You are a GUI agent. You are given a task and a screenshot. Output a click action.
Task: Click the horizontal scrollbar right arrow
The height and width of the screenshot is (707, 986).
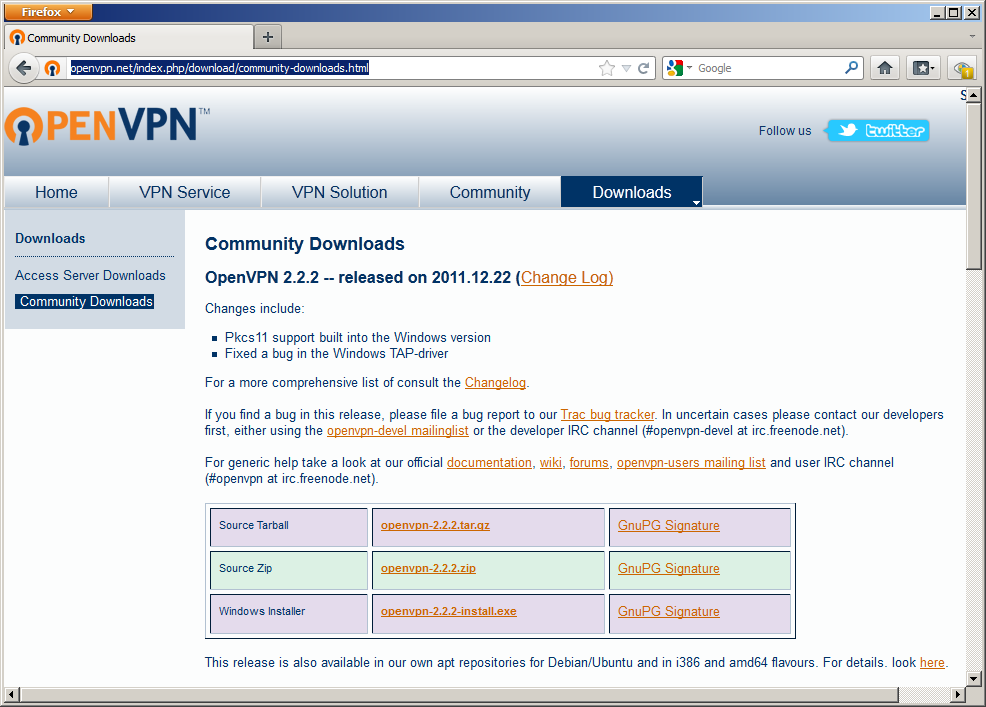pos(957,694)
